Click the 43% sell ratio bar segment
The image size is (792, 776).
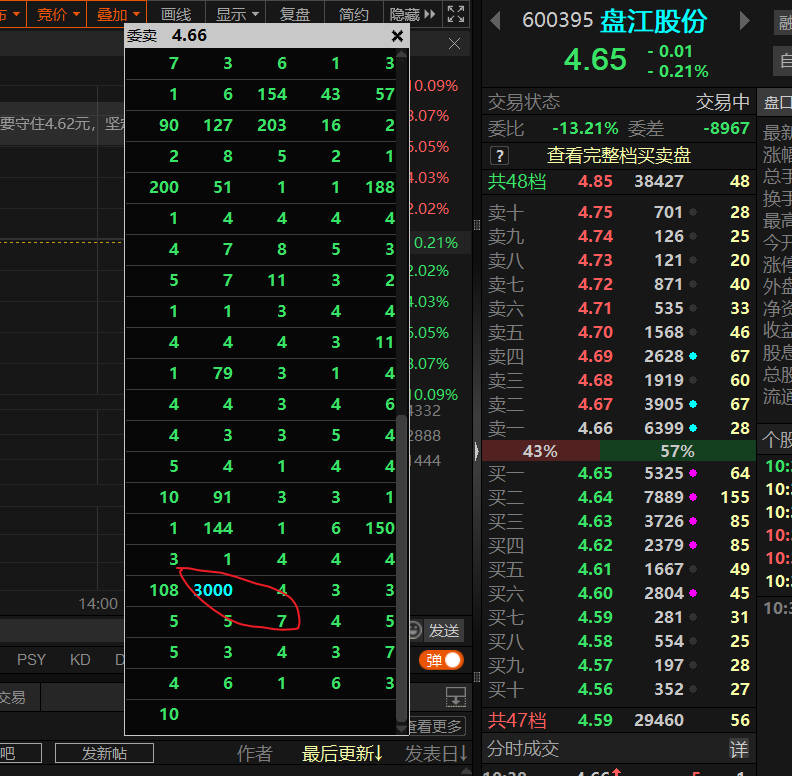(541, 451)
